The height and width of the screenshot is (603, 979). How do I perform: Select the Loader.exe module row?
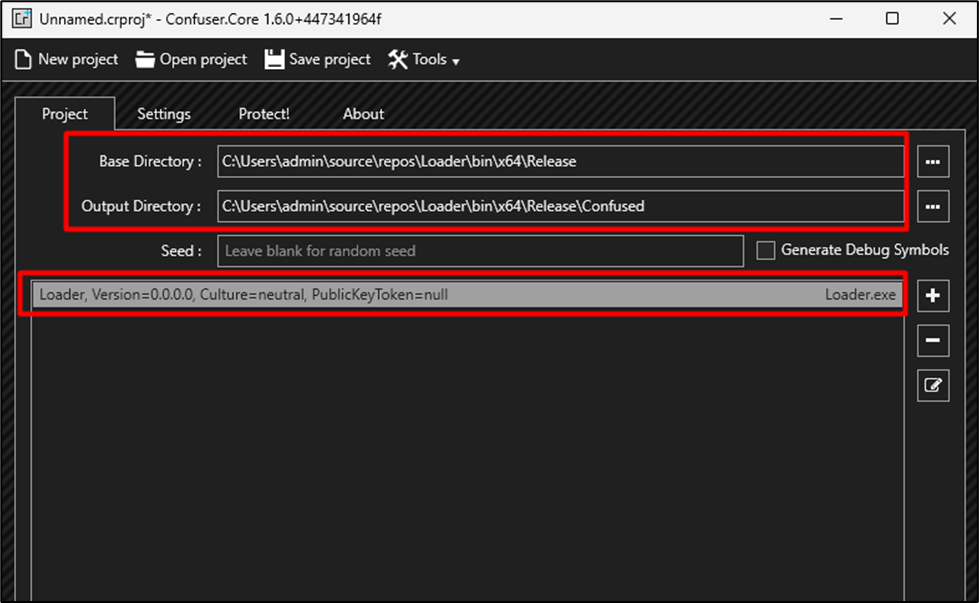tap(467, 295)
